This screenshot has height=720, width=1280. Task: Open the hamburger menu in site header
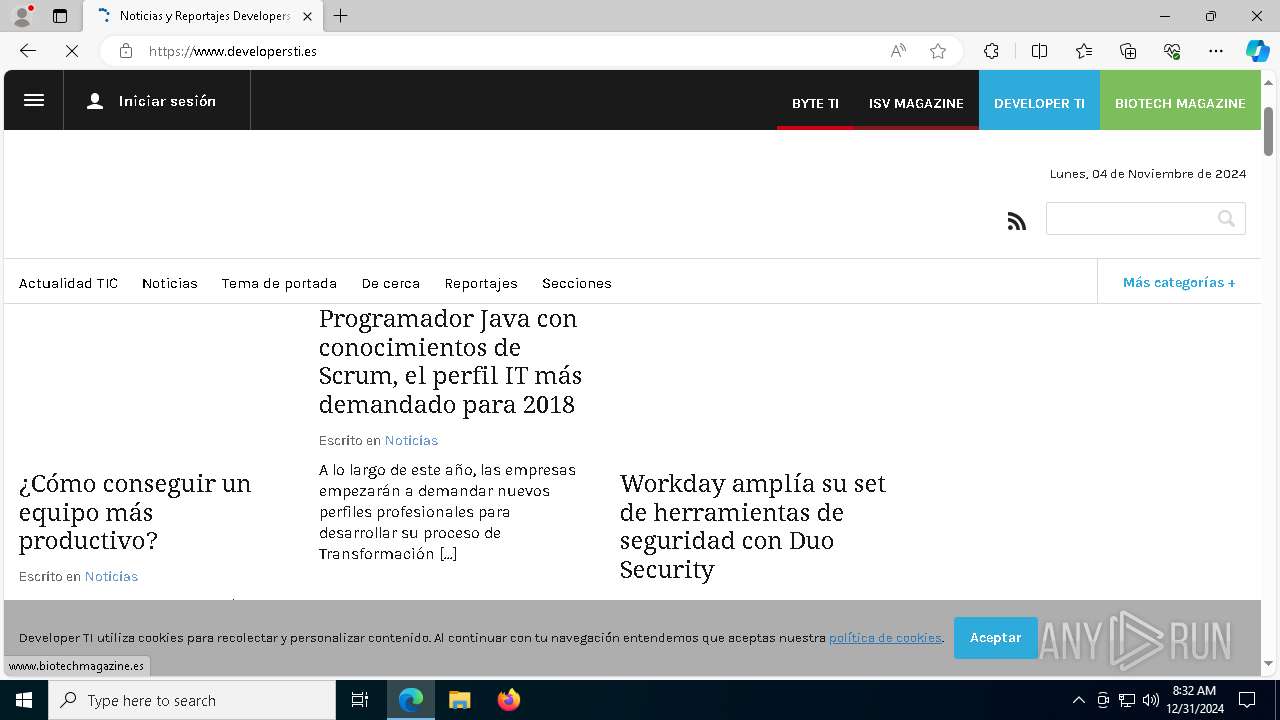click(x=34, y=100)
